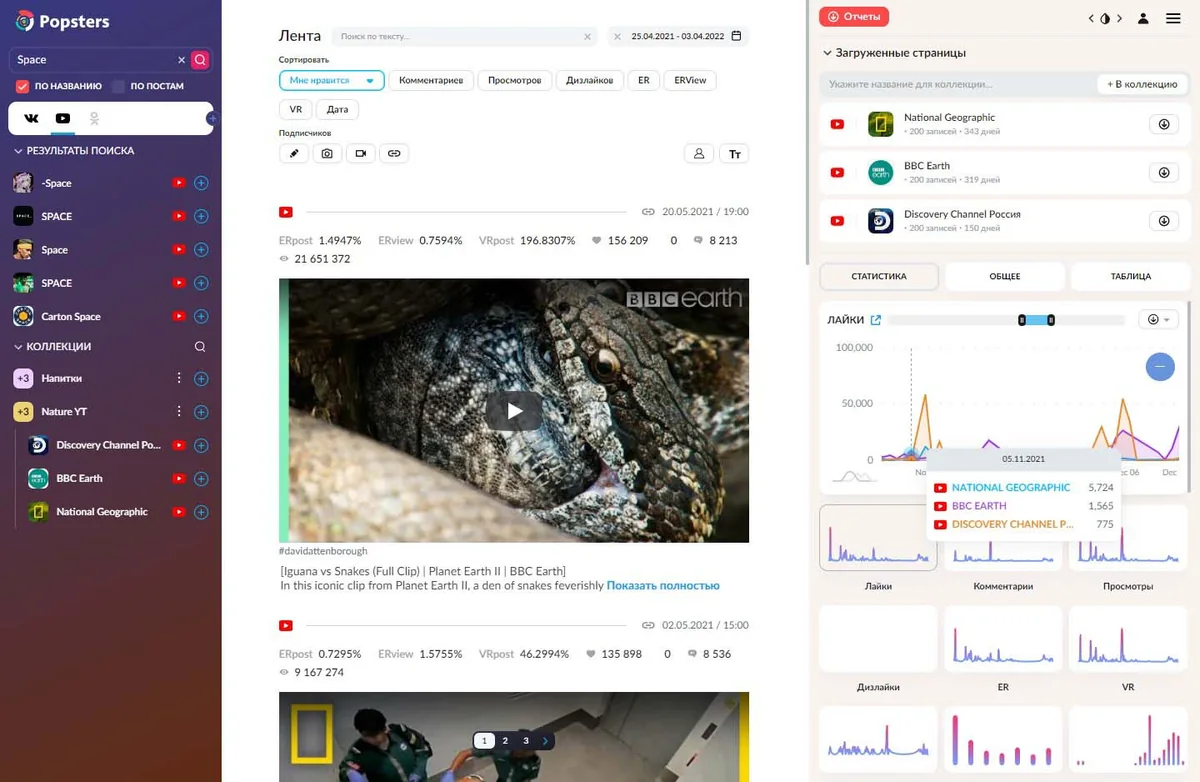Expand post text with Показать полностью

(x=663, y=586)
